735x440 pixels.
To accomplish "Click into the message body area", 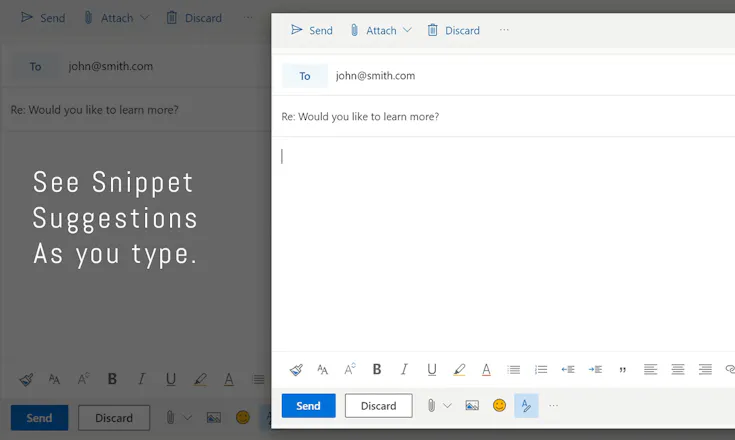I will pos(503,244).
